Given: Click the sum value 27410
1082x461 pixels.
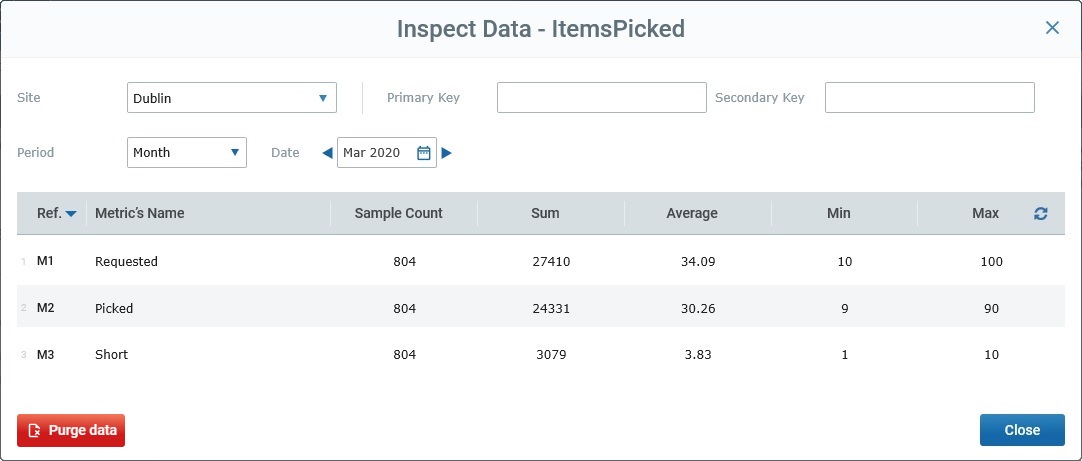Looking at the screenshot, I should [551, 262].
